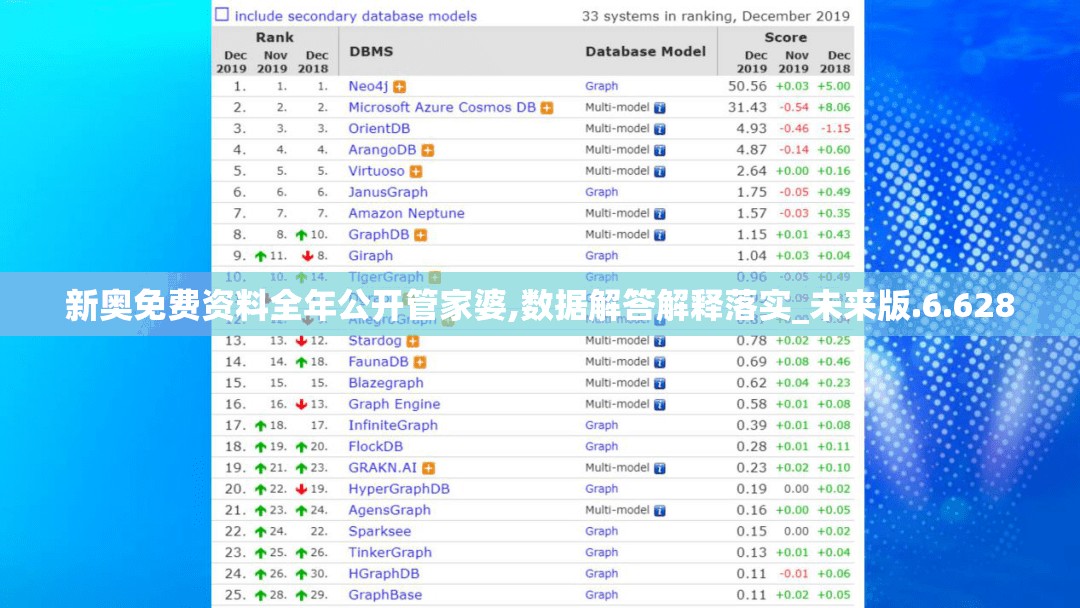The image size is (1080, 608).
Task: Open the Sparksee link
Action: pyautogui.click(x=380, y=532)
